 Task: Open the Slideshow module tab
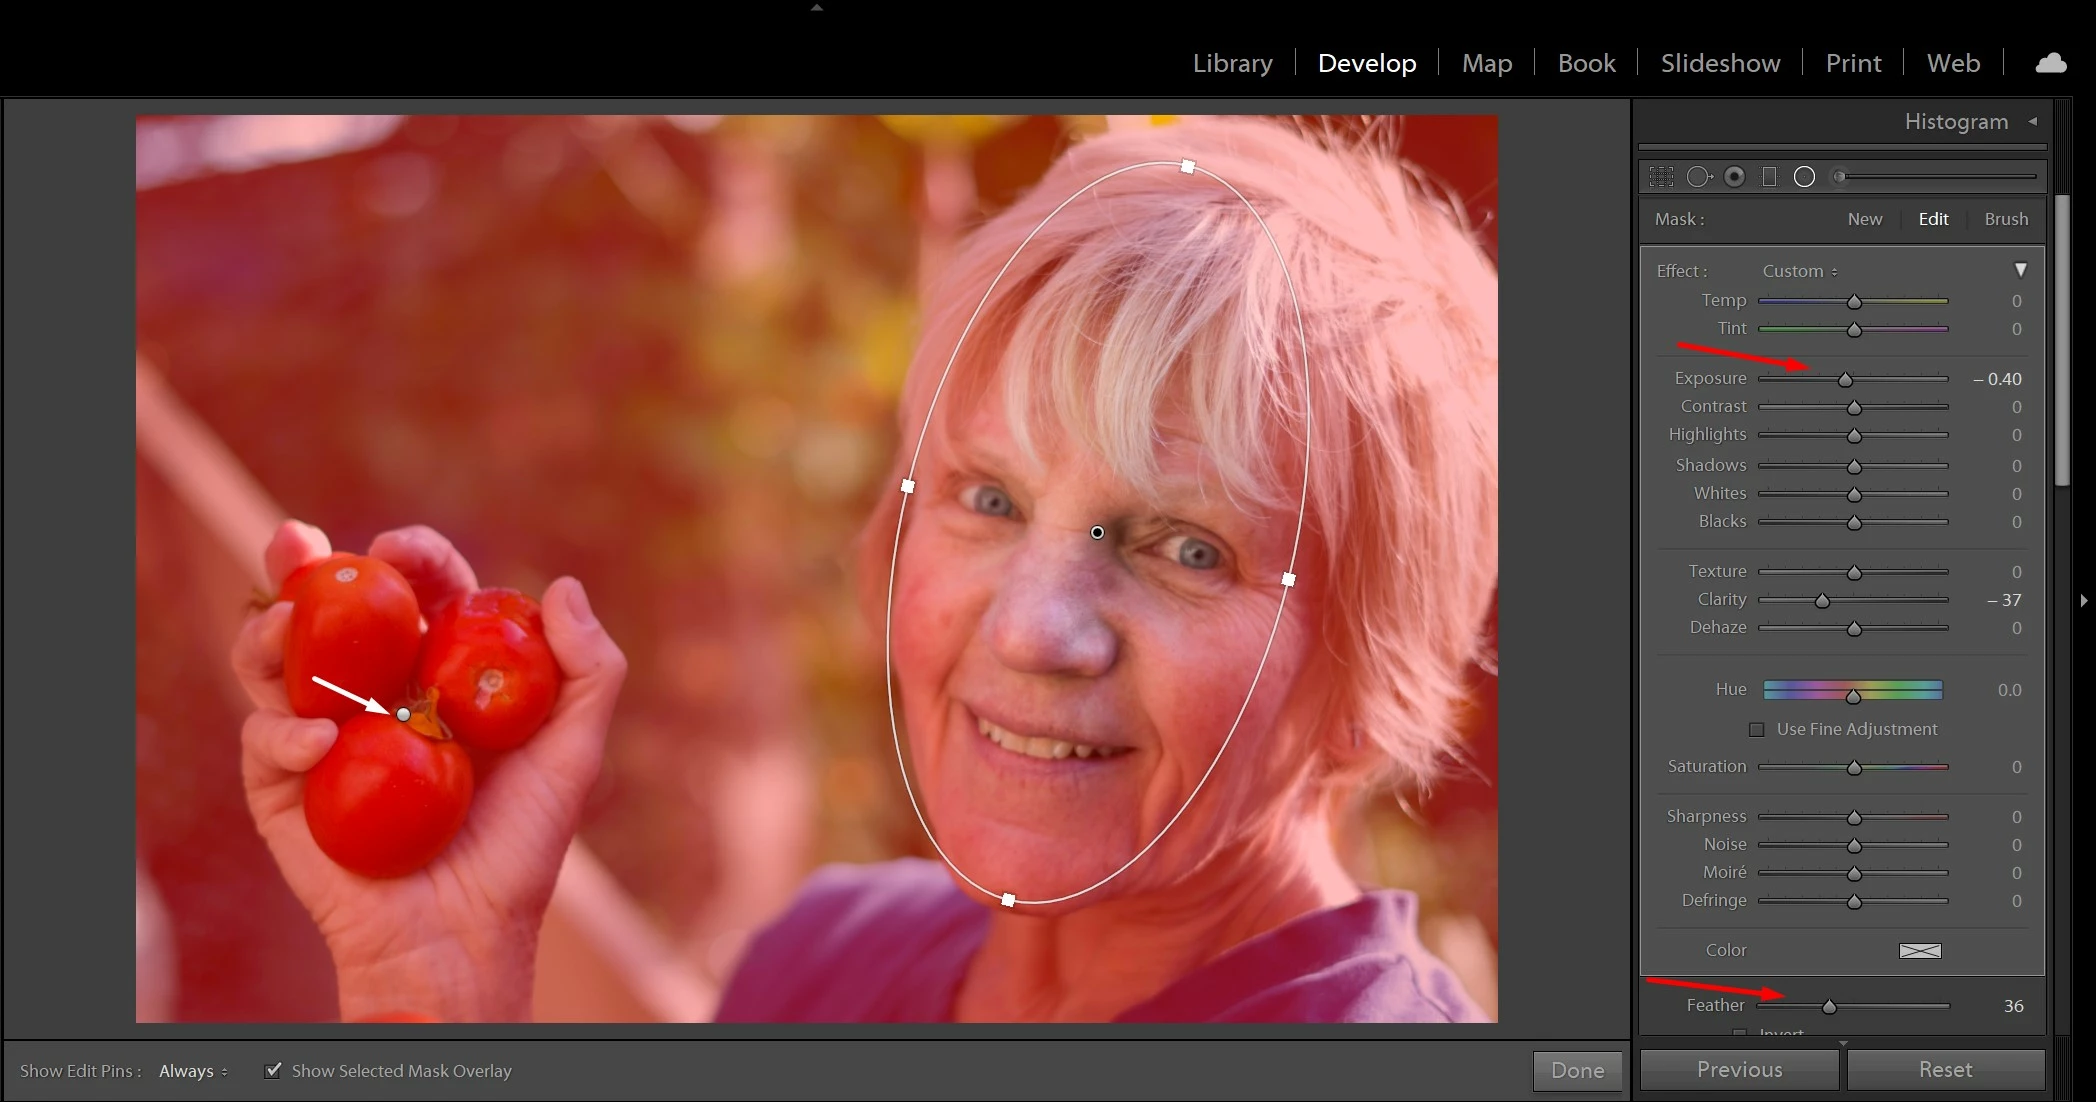click(x=1720, y=64)
